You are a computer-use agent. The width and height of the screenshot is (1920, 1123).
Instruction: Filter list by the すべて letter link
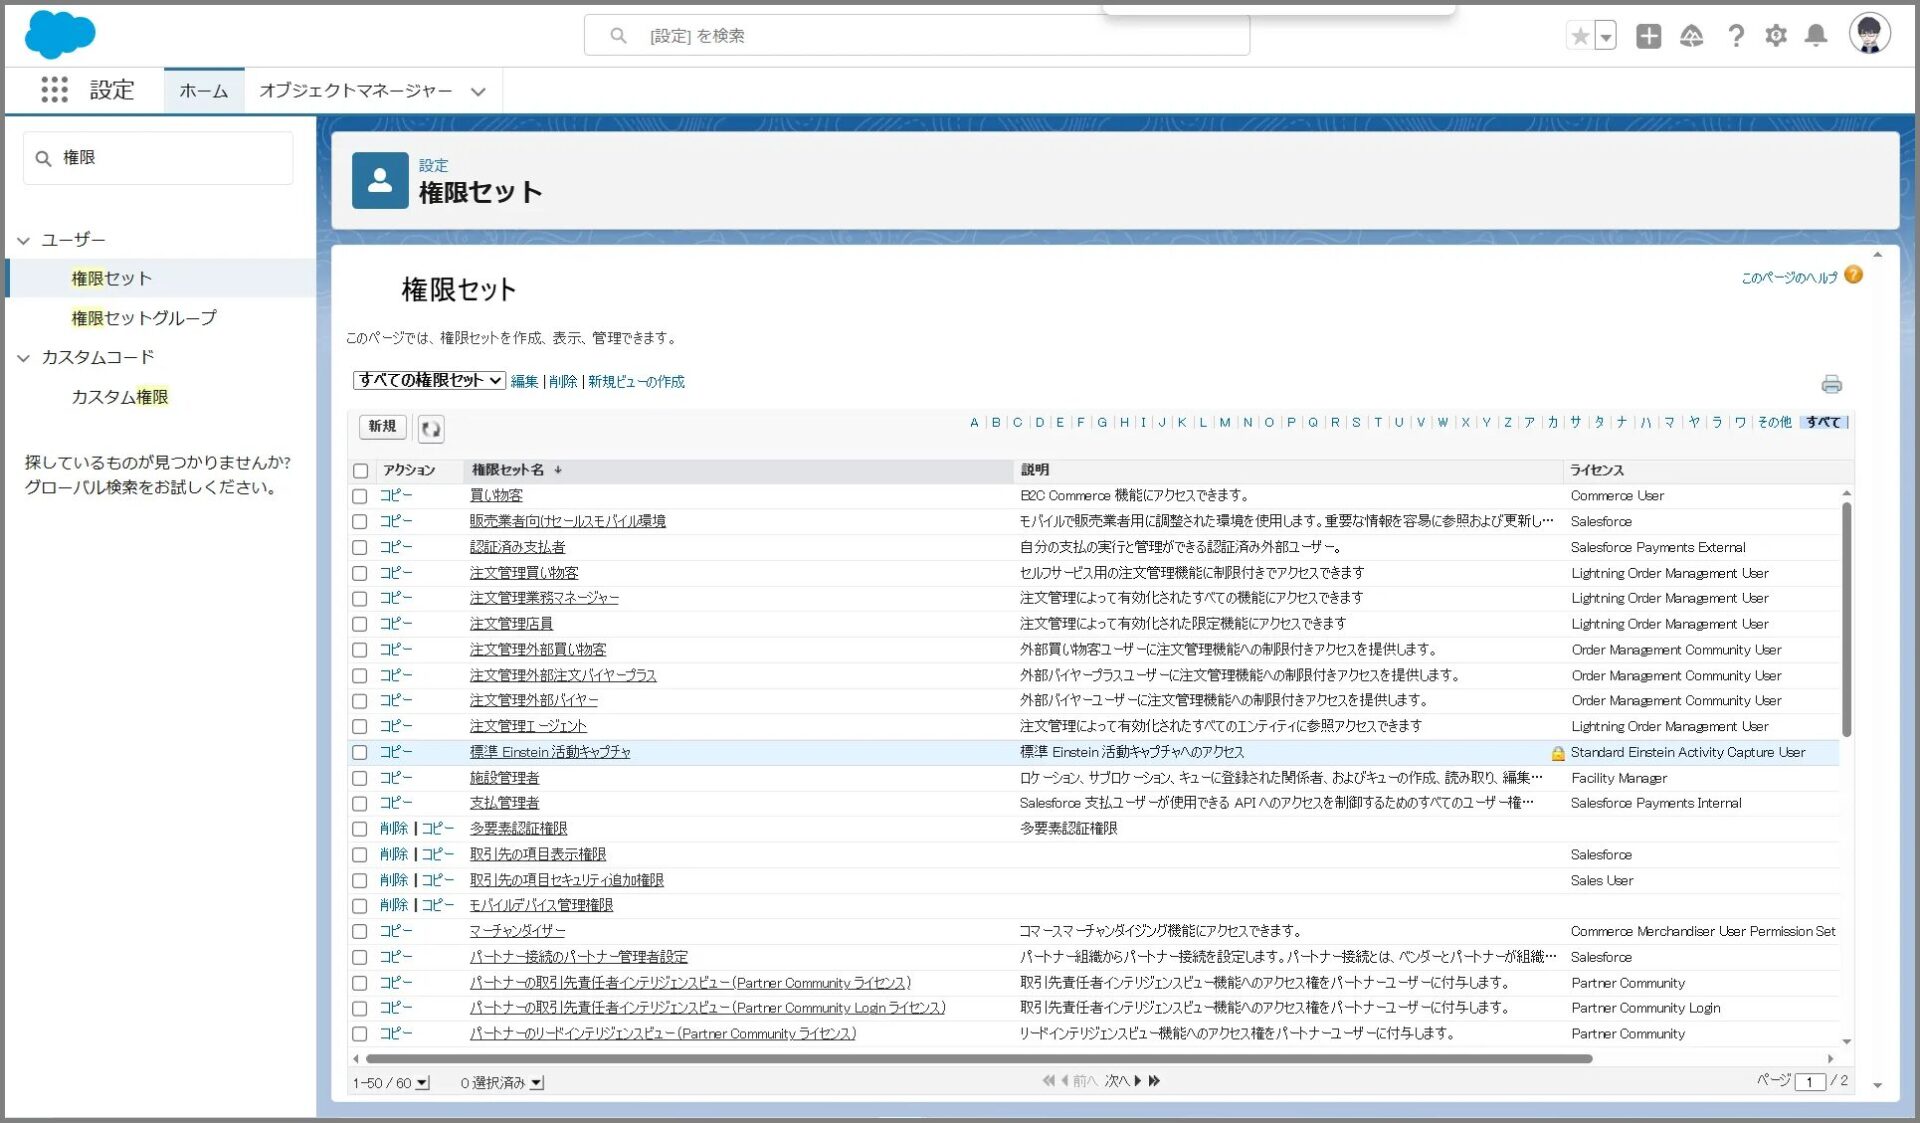point(1823,422)
